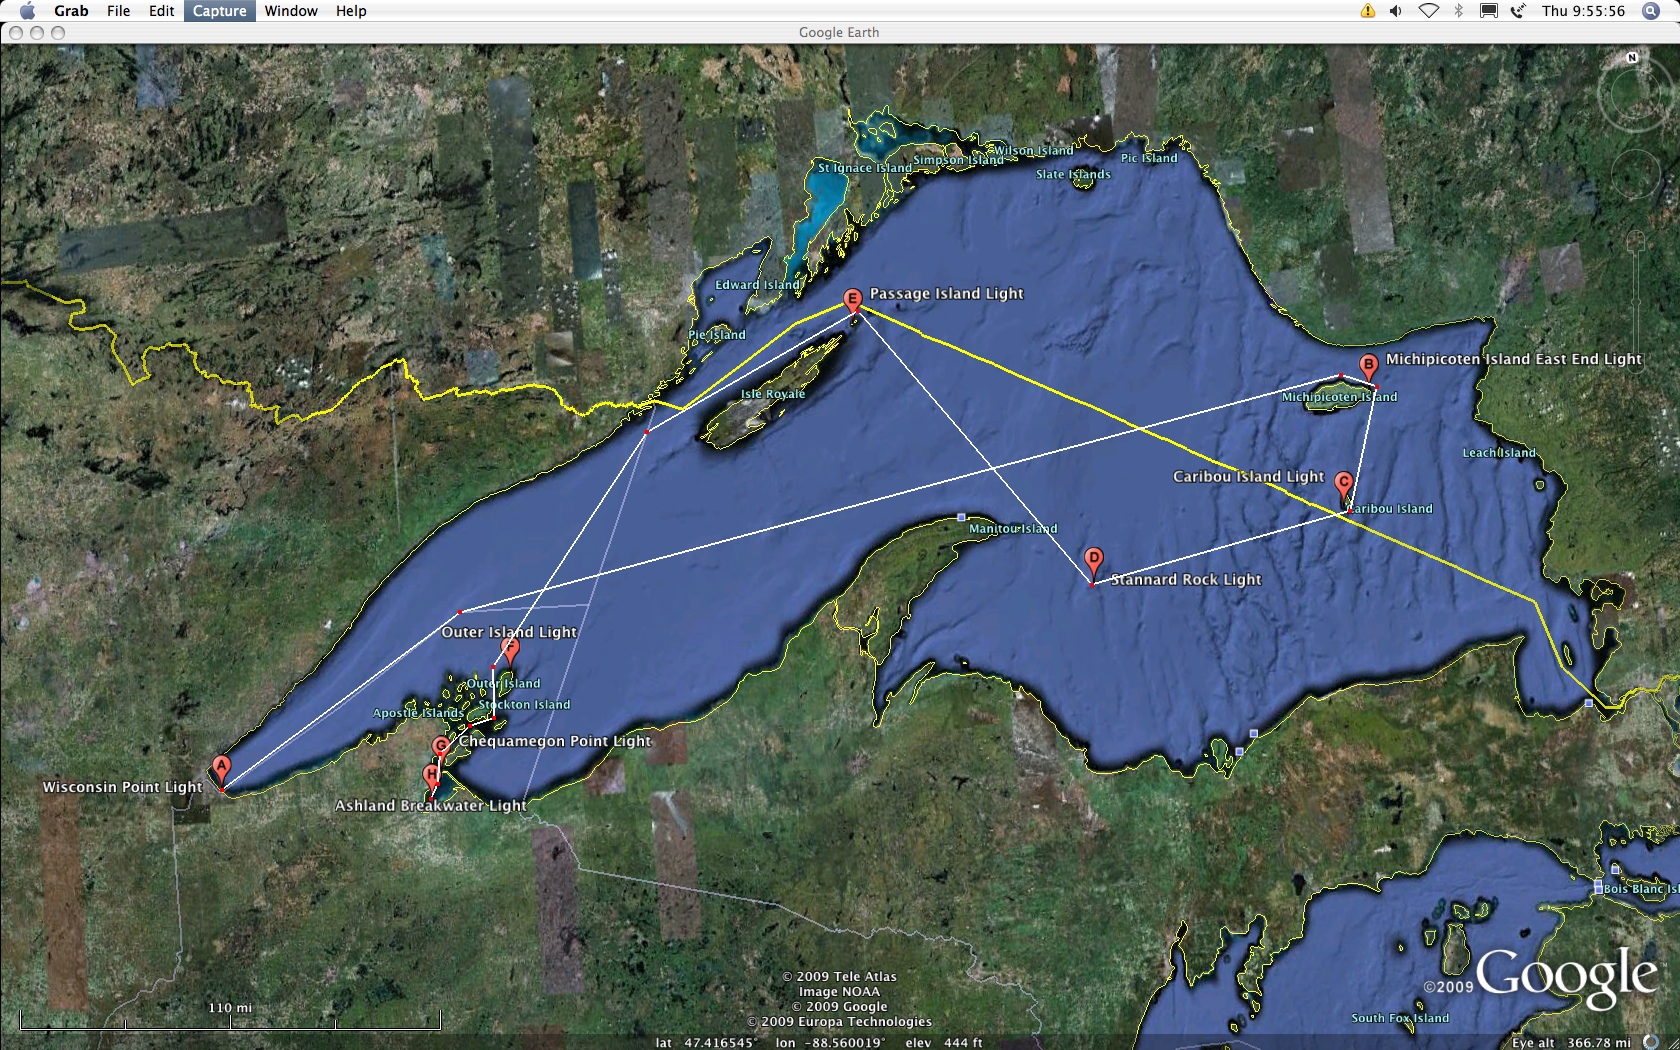The width and height of the screenshot is (1680, 1050).
Task: Click the display menu bar icon
Action: [x=1488, y=11]
